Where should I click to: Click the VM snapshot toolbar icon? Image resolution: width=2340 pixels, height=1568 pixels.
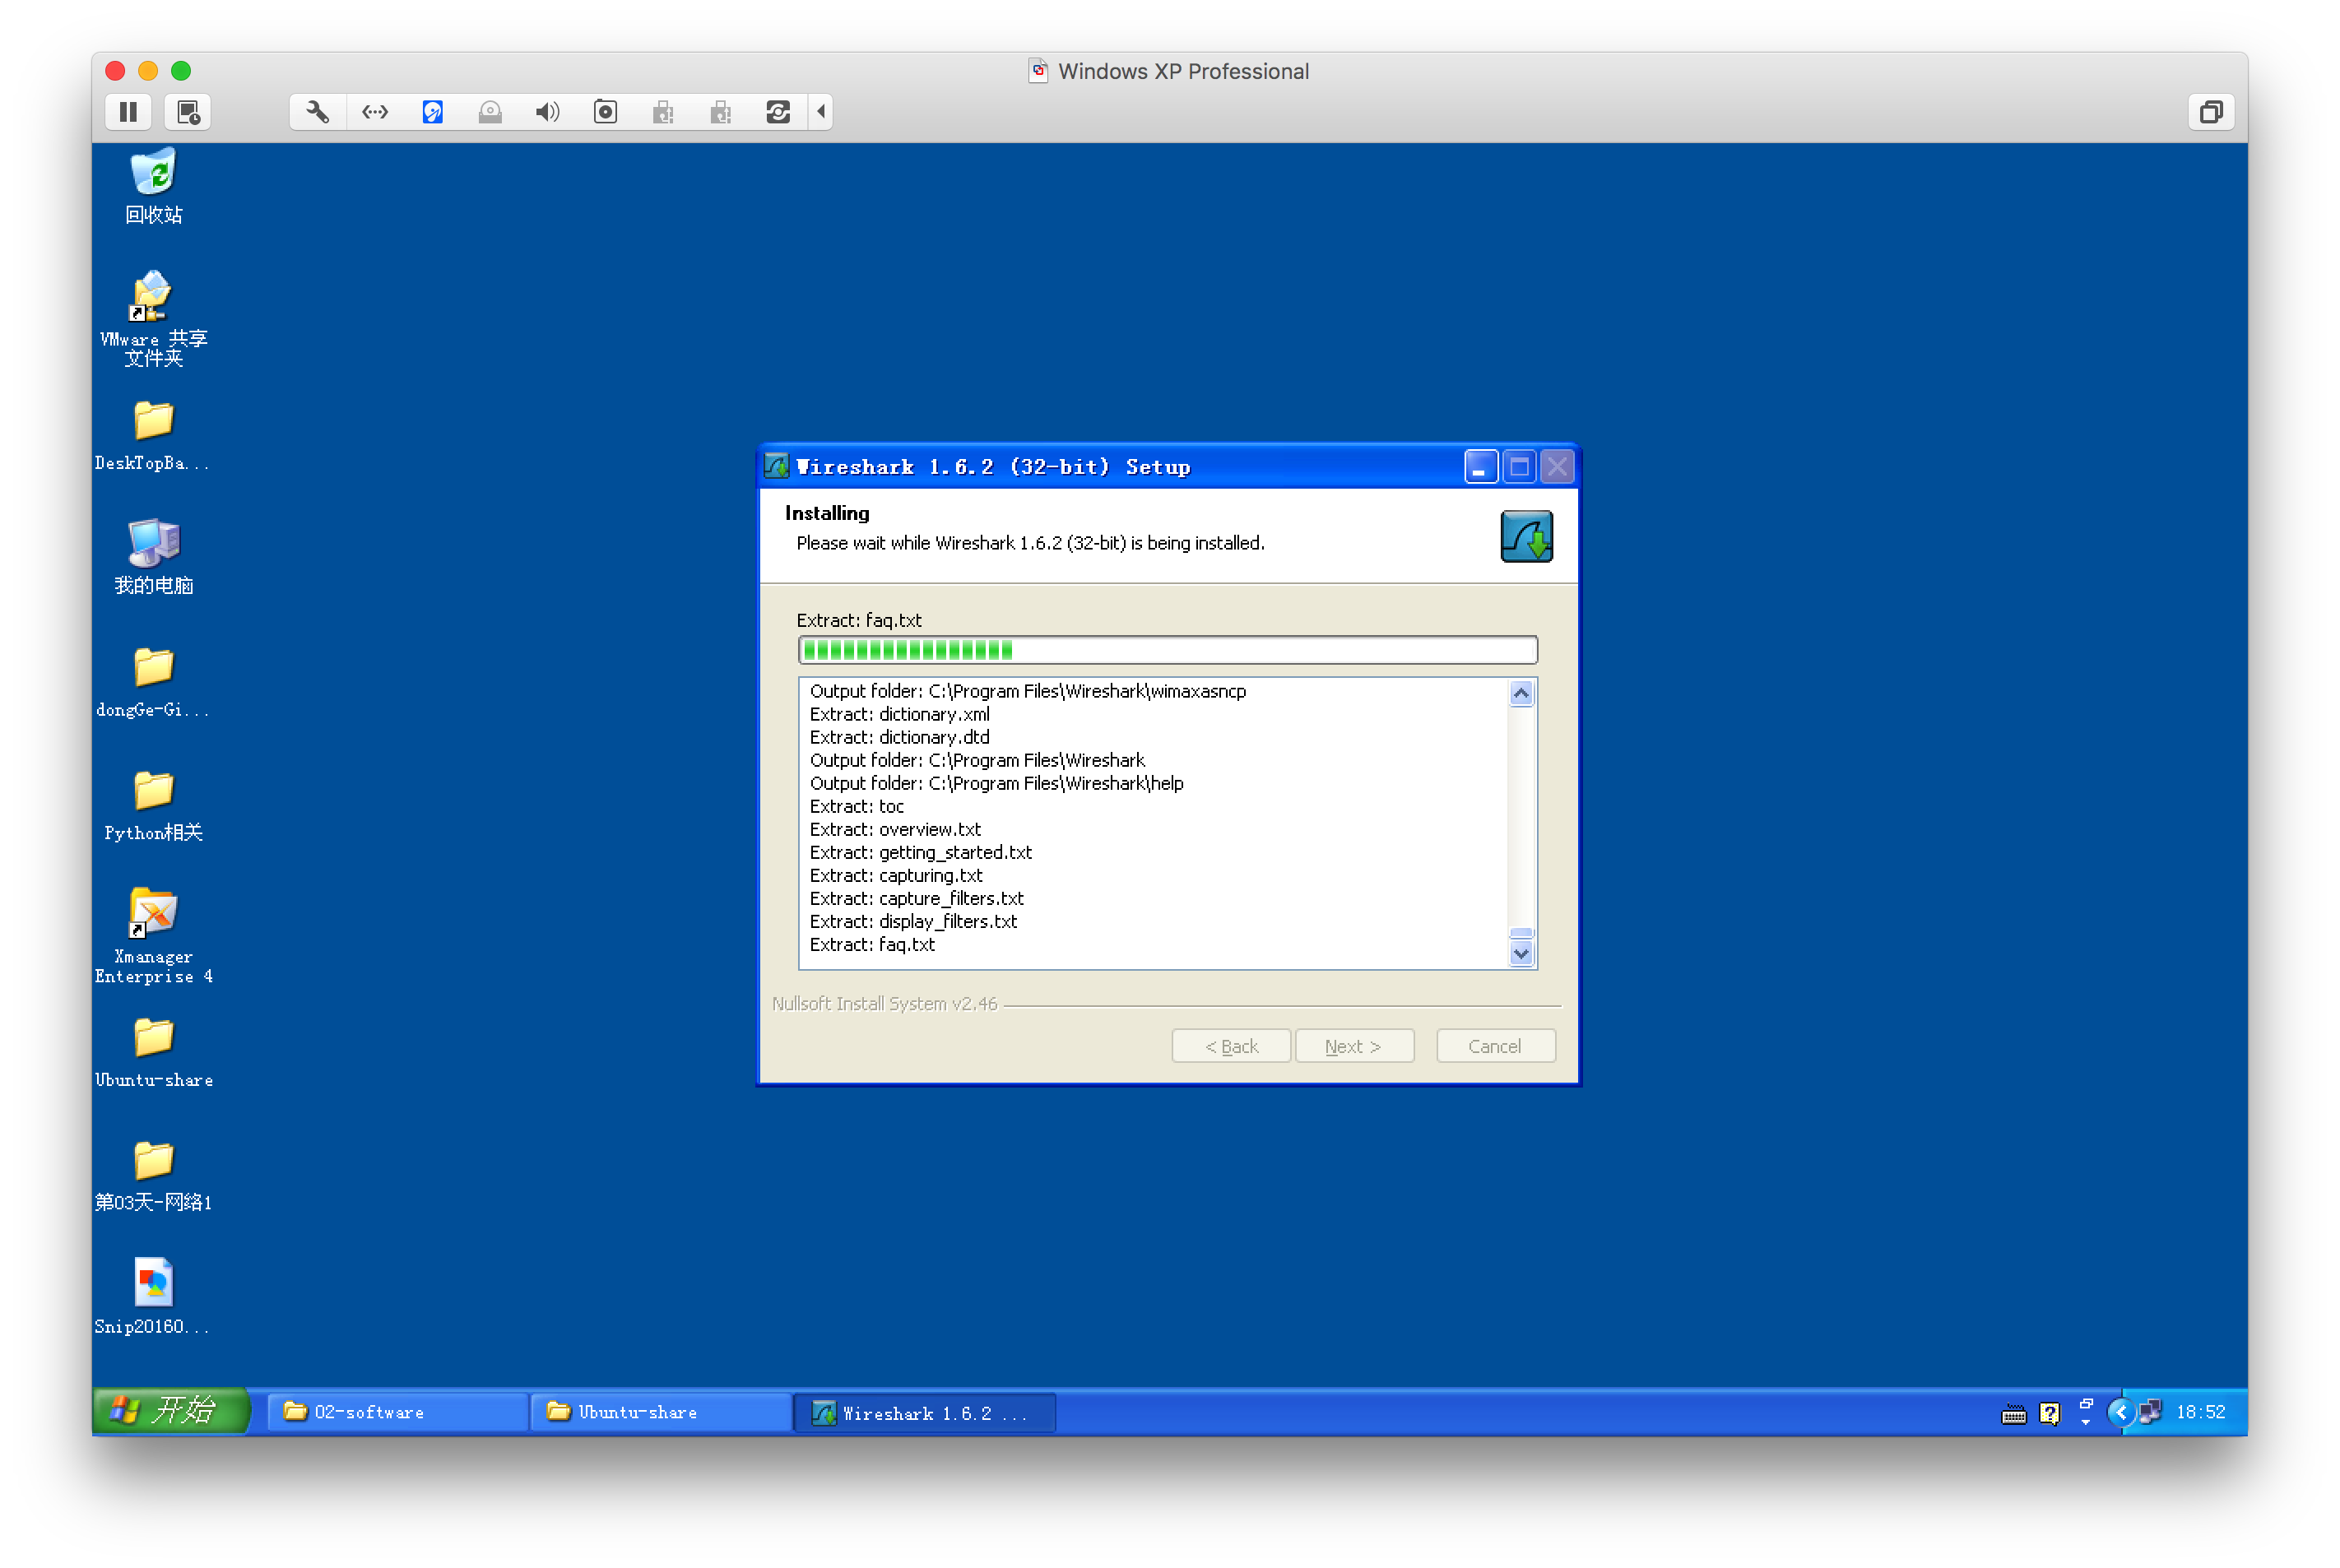pos(188,112)
